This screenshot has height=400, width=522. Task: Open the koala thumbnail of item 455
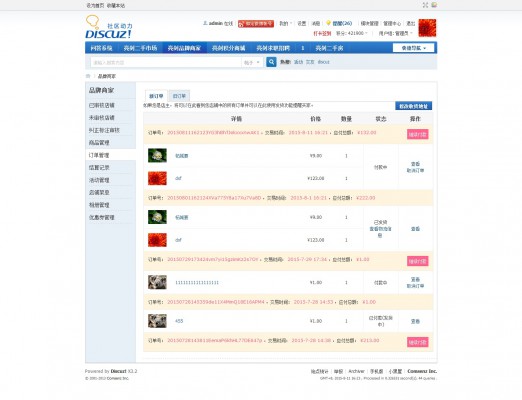point(157,321)
